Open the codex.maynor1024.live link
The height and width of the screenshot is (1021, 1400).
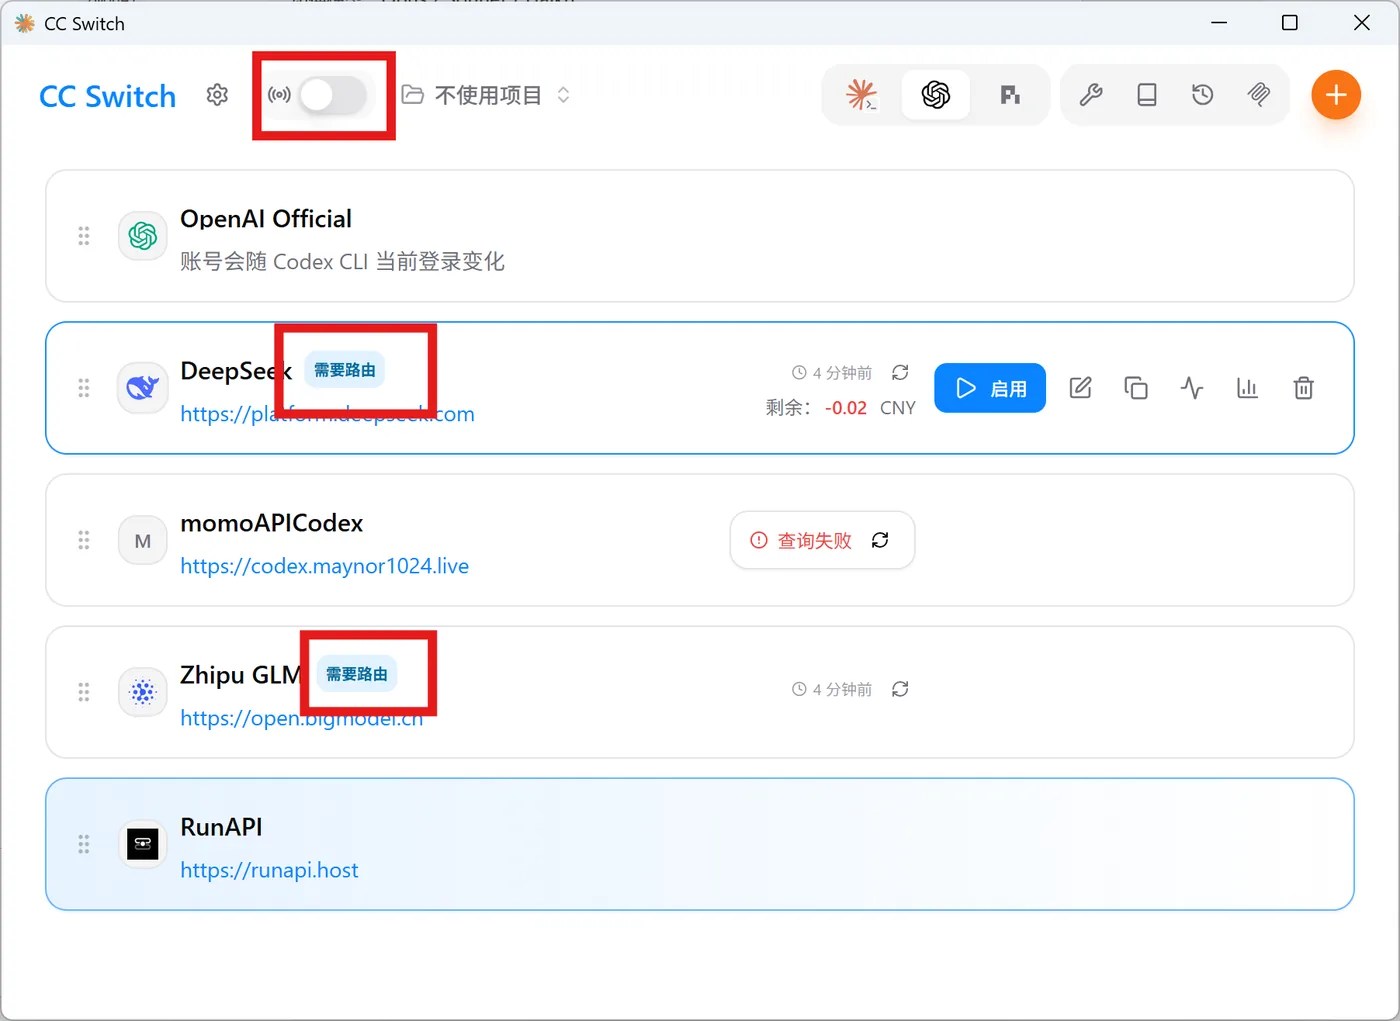pos(324,566)
